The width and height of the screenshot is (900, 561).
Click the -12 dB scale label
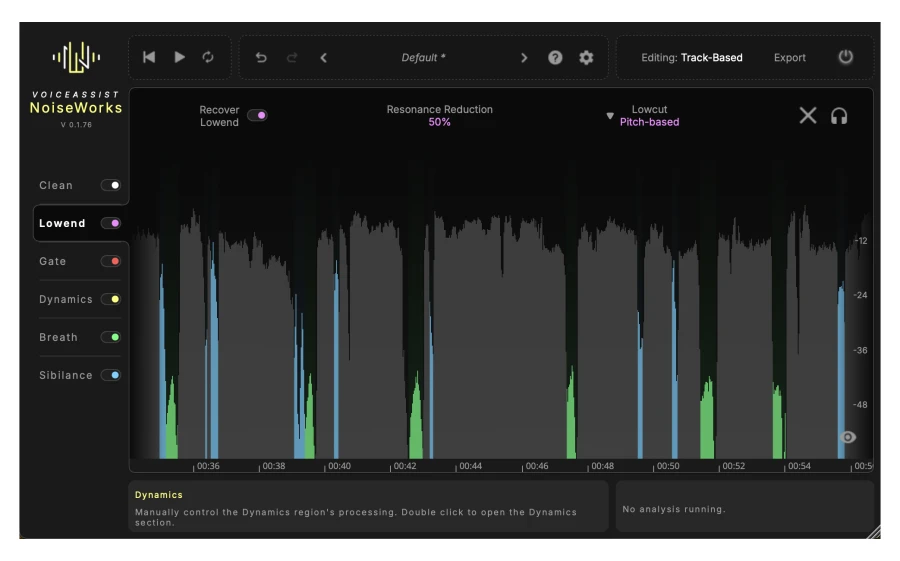[860, 241]
